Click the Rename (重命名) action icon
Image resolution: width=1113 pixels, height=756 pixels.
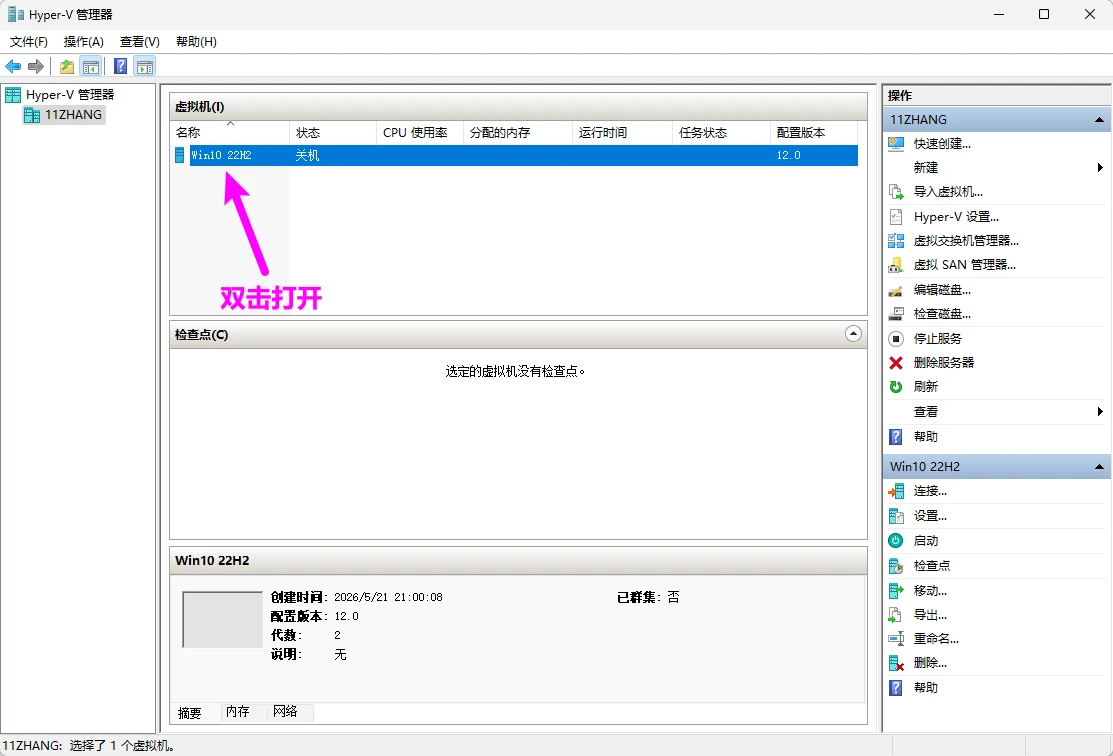(x=896, y=639)
